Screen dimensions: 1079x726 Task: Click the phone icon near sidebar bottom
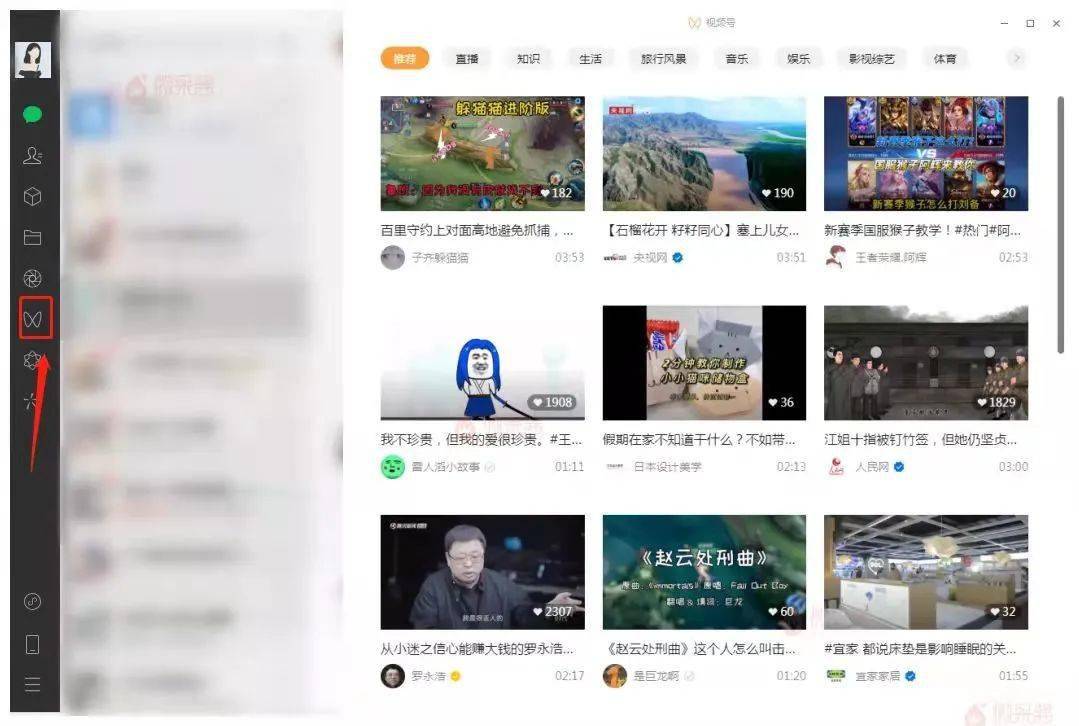click(x=33, y=643)
